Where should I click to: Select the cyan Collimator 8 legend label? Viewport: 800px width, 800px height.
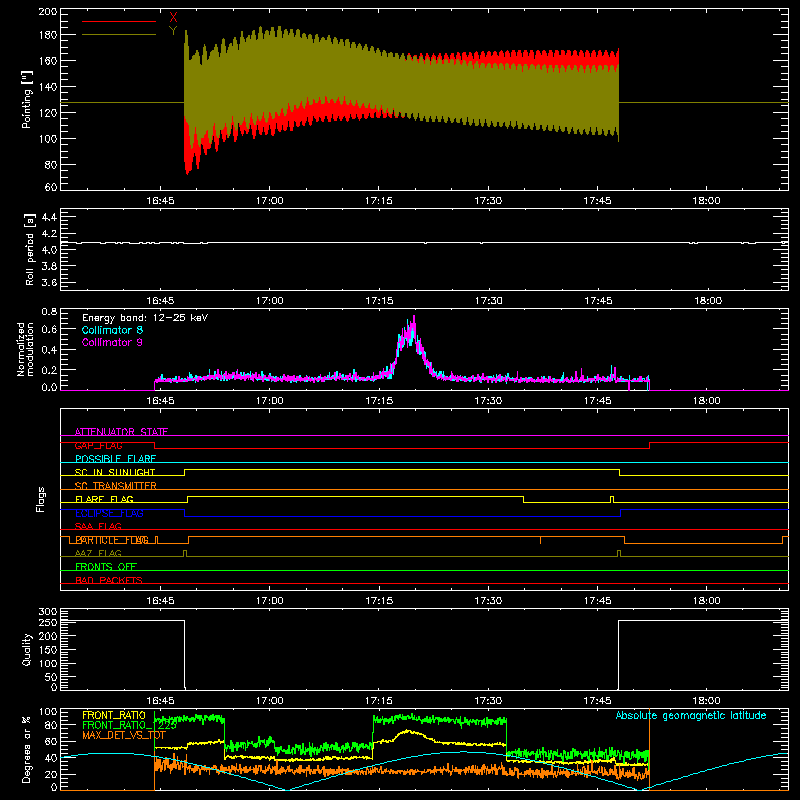tap(112, 330)
